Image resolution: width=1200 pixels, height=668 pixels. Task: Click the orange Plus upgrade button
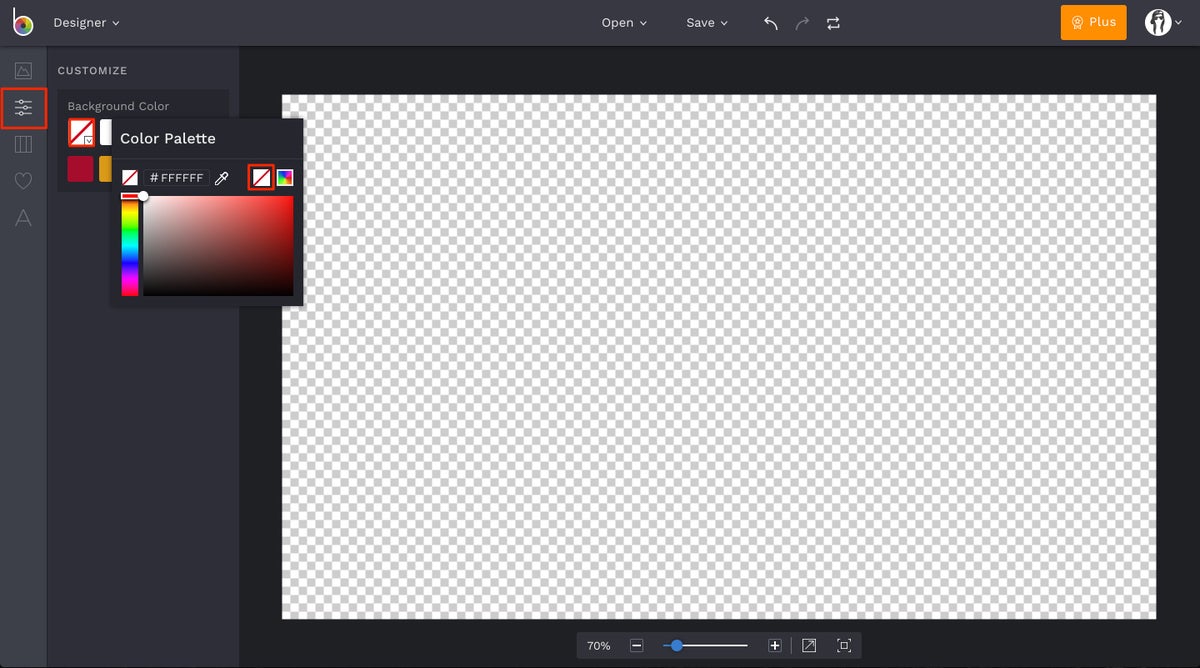tap(1093, 22)
